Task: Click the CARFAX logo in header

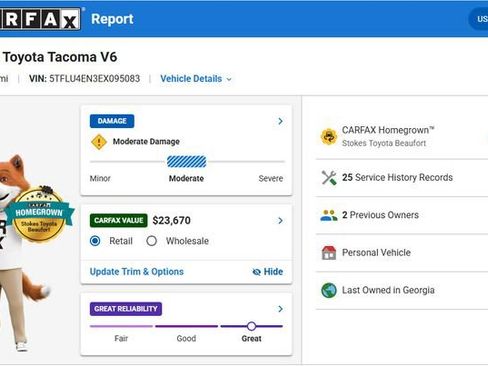Action: click(x=40, y=19)
